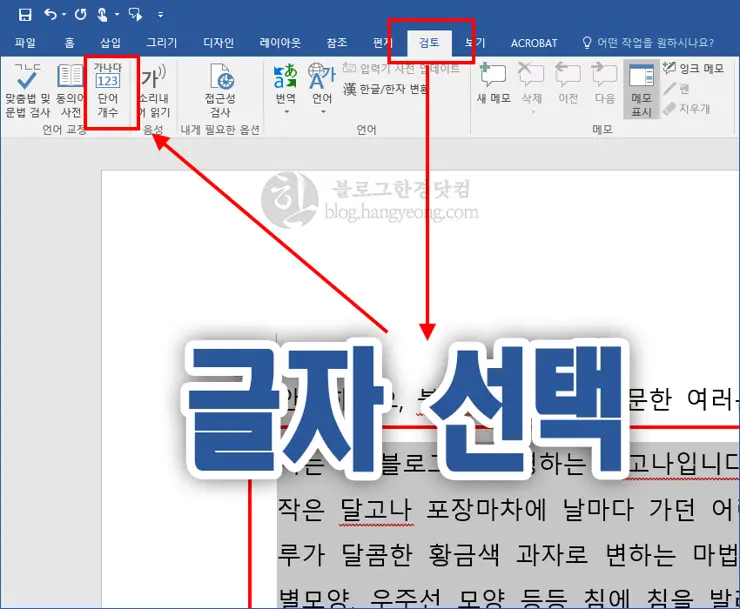
Task: Click 잉크 메모 ink comment
Action: 693,68
